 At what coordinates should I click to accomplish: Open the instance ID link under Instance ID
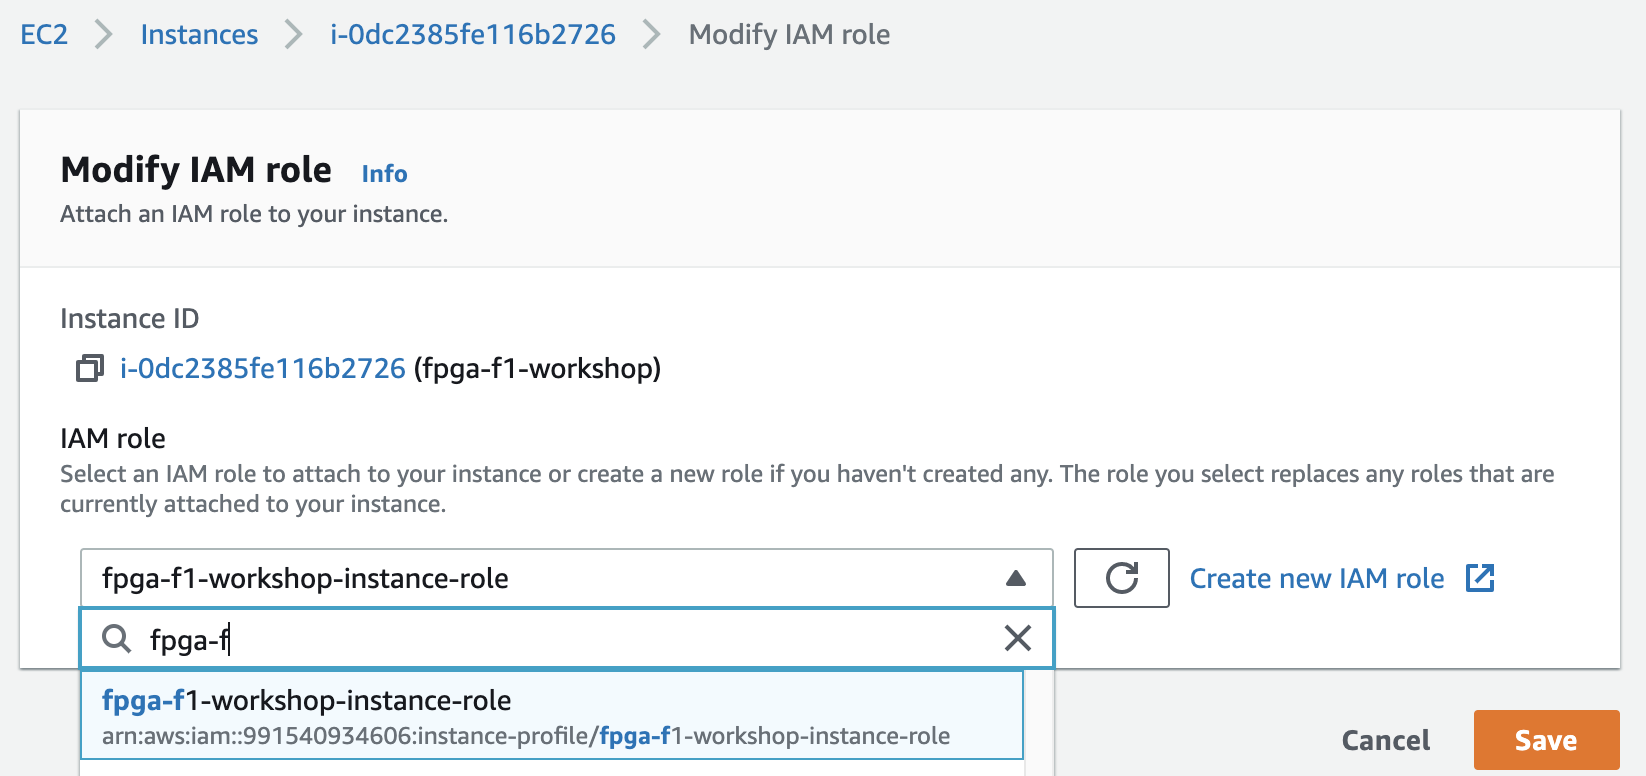pyautogui.click(x=263, y=369)
